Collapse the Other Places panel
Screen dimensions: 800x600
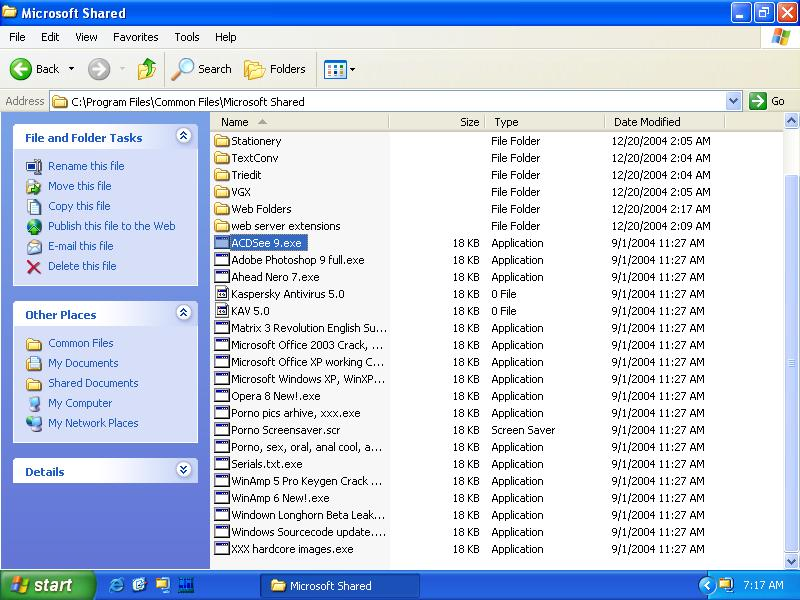point(184,313)
